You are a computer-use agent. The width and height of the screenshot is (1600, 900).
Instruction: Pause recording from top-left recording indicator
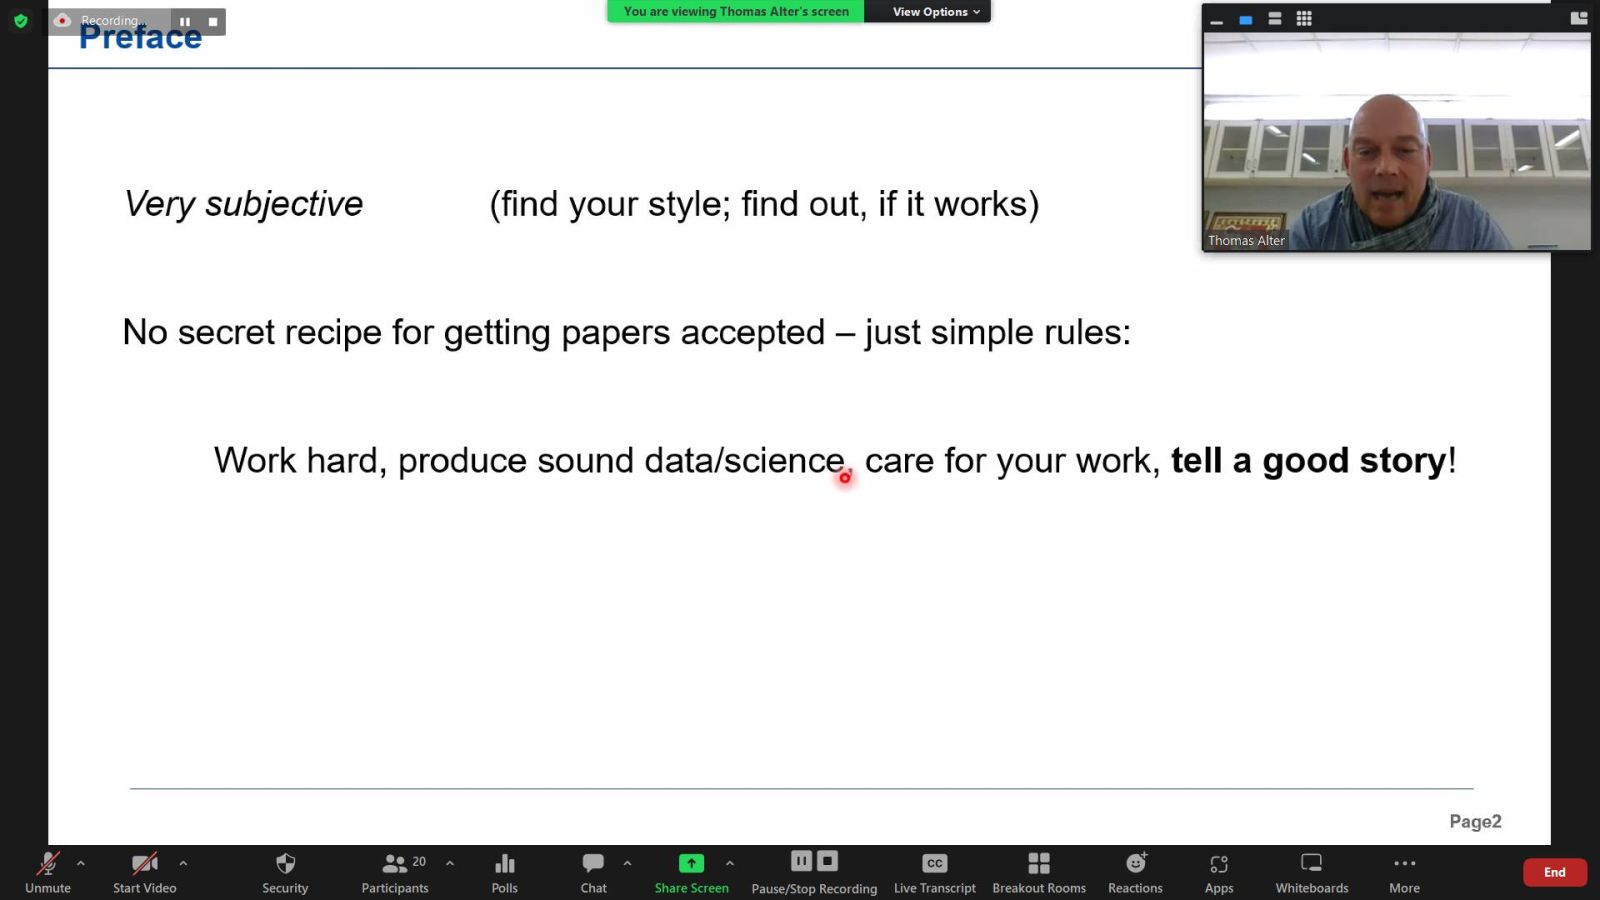click(x=185, y=21)
